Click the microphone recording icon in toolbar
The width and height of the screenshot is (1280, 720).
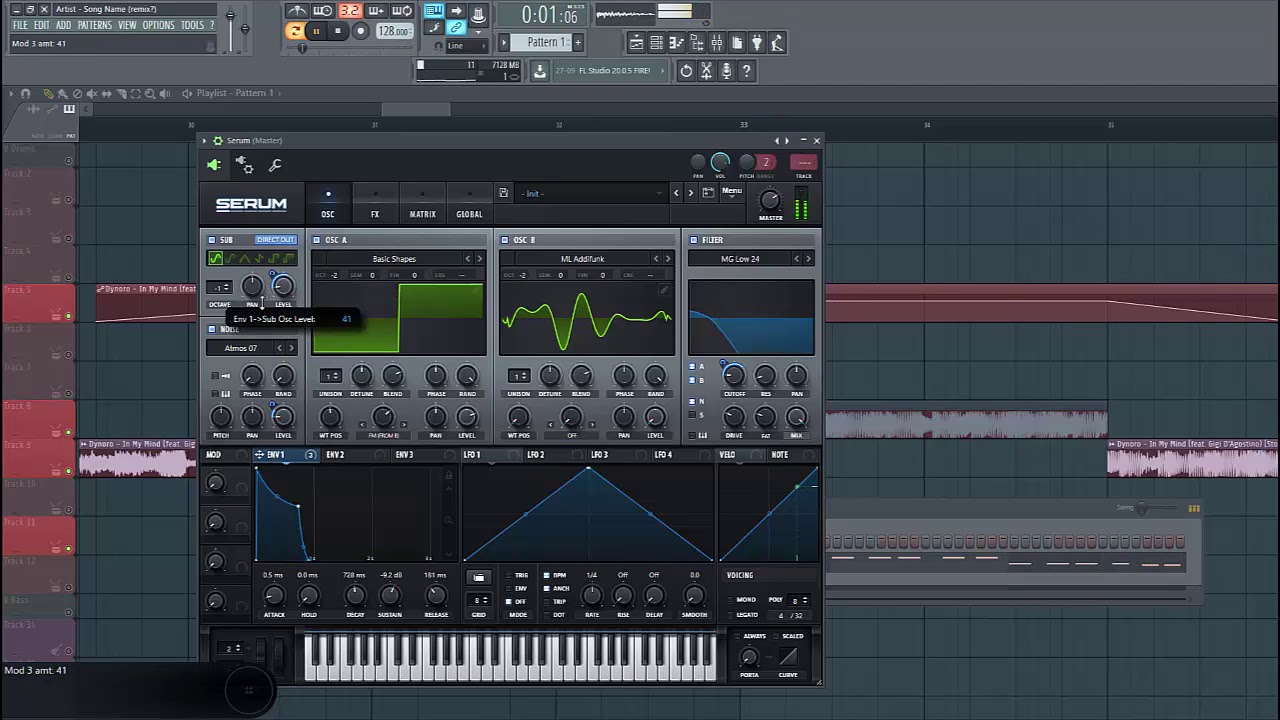(x=726, y=70)
